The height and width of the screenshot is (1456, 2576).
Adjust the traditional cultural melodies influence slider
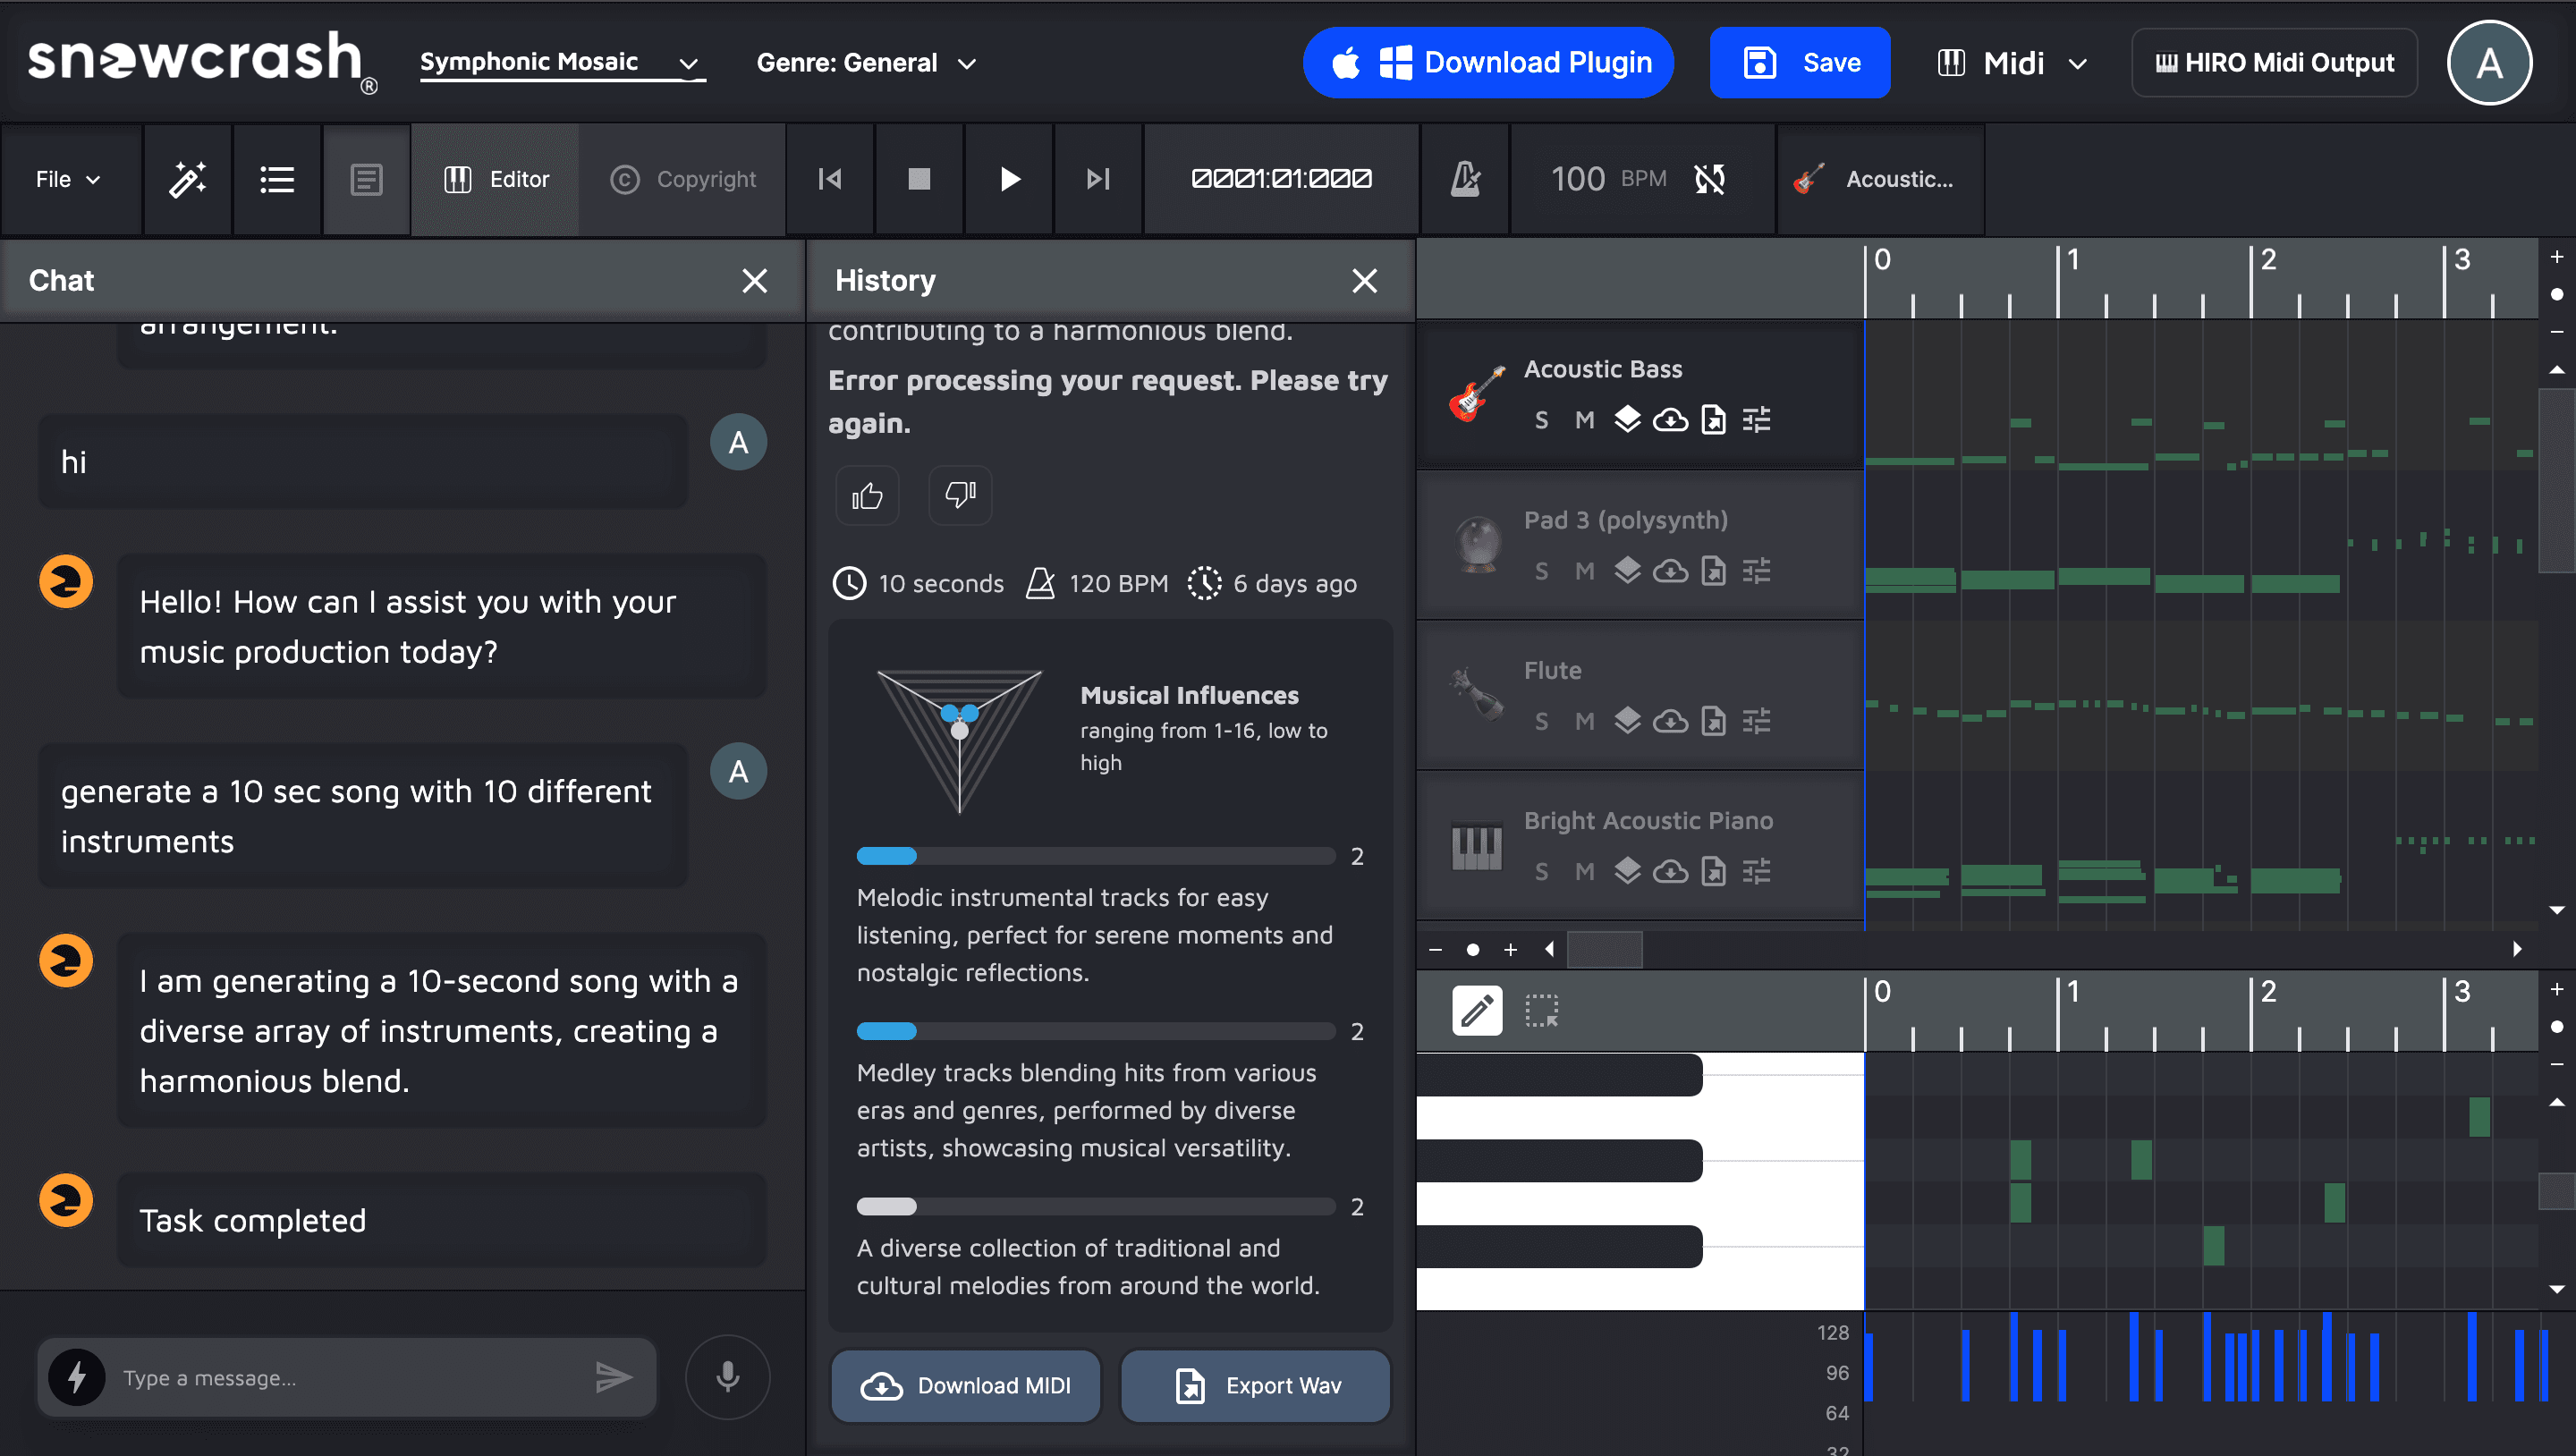pos(1096,1206)
